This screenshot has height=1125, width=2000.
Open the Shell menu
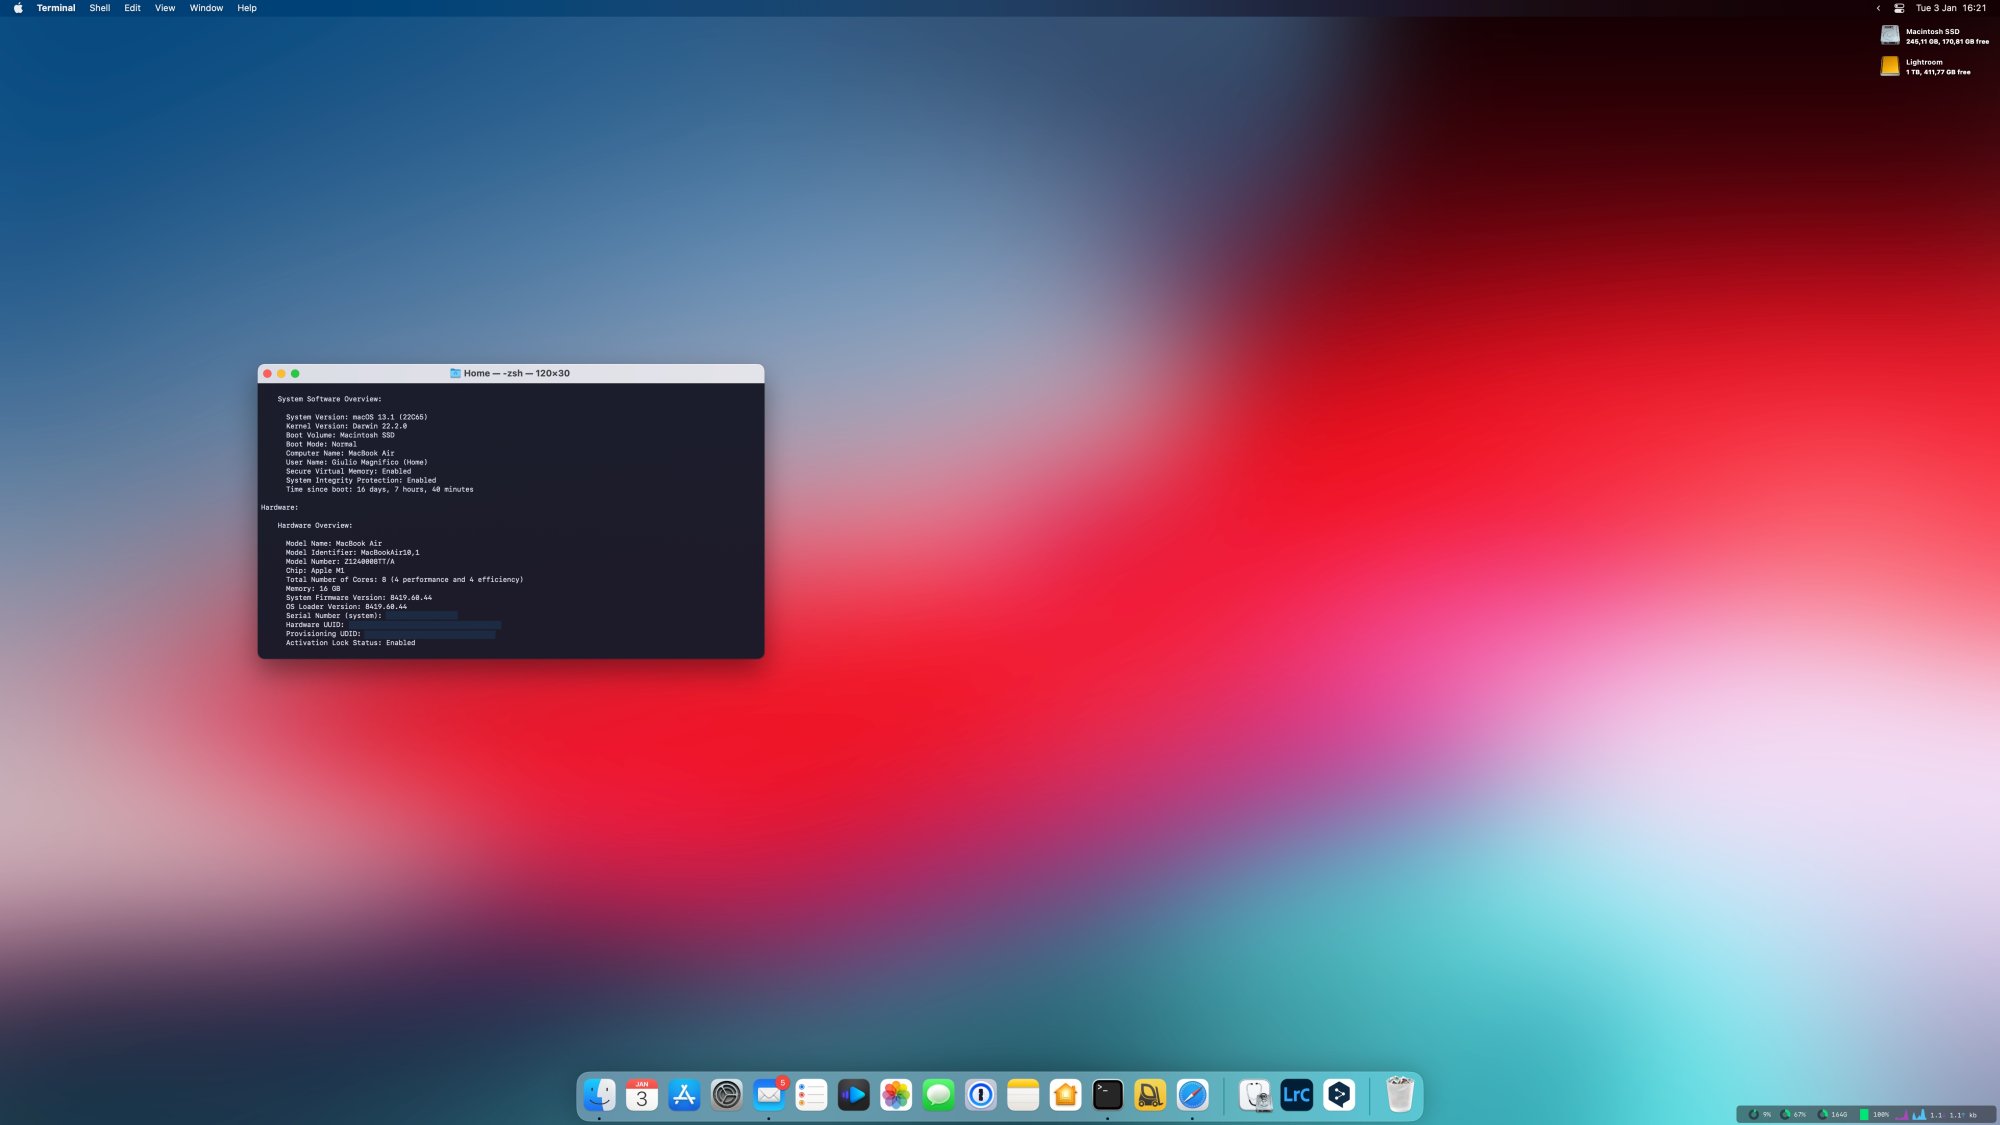(x=100, y=8)
